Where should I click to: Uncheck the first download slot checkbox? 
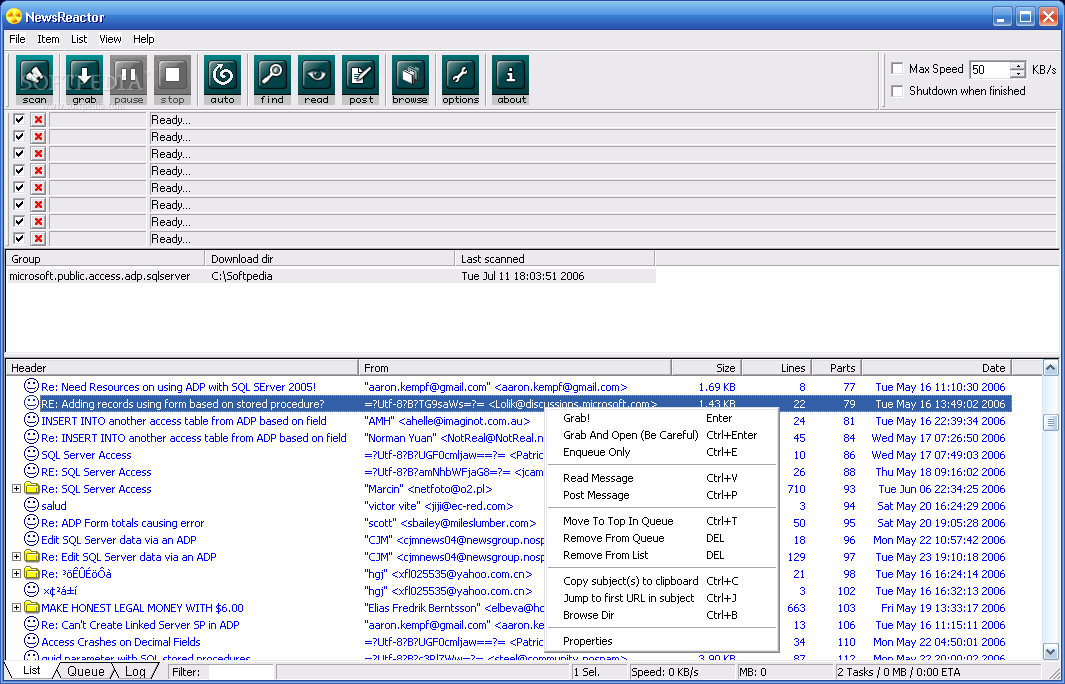tap(19, 120)
